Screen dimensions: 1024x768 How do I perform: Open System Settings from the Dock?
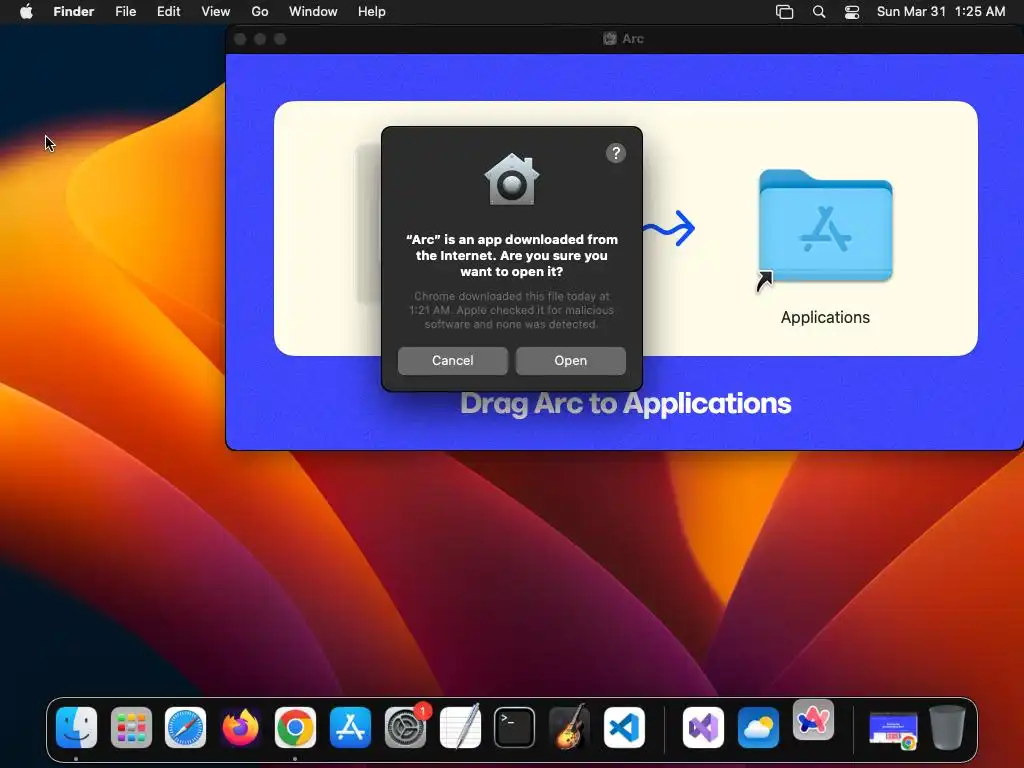[405, 728]
